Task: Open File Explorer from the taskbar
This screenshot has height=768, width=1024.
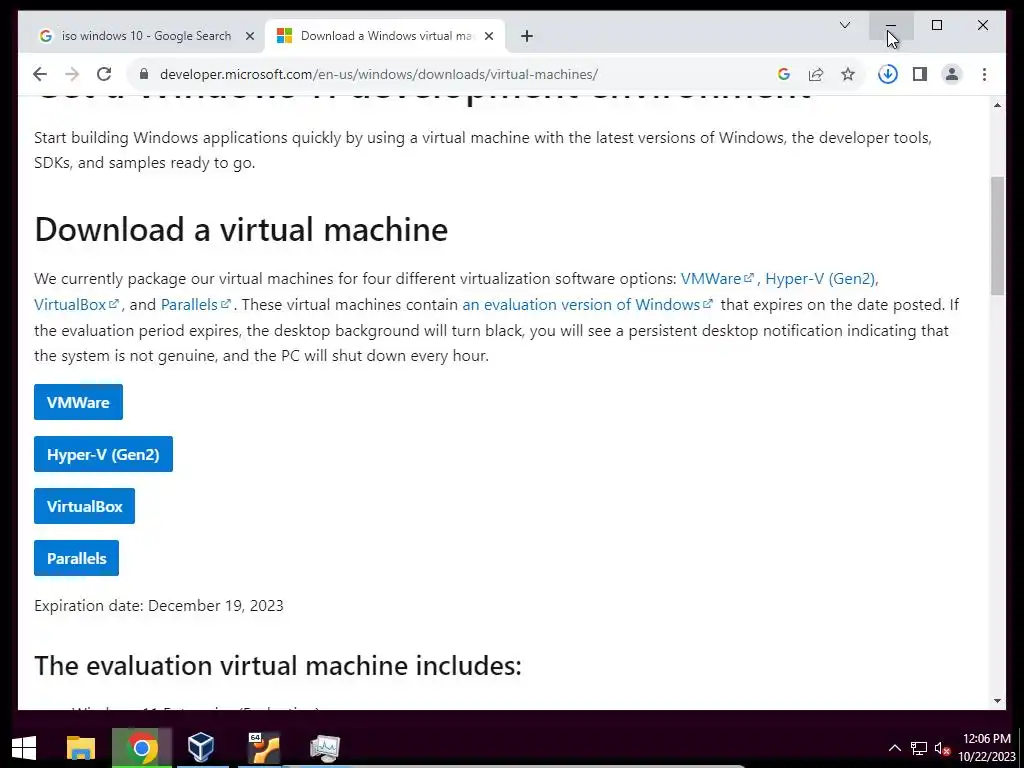Action: [81, 748]
